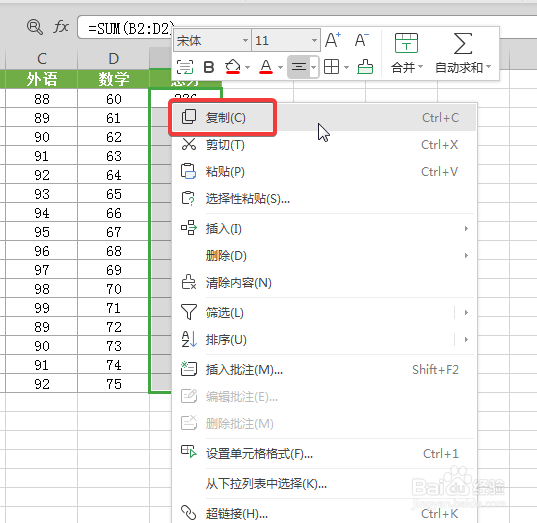Click the AutoSum sigma icon
The height and width of the screenshot is (523, 537).
[463, 43]
